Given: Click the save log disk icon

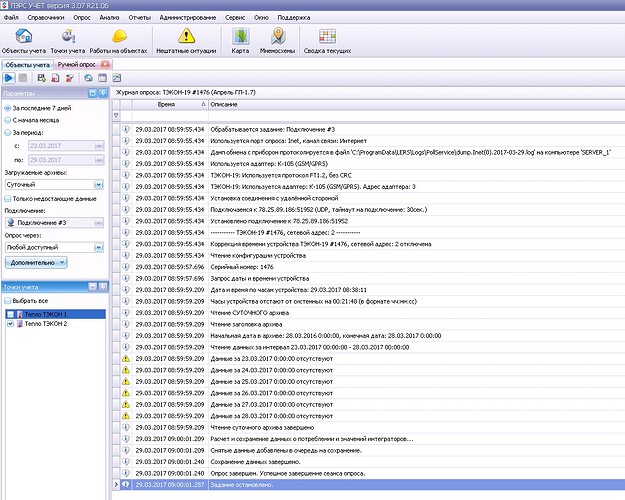Looking at the screenshot, I should point(41,78).
